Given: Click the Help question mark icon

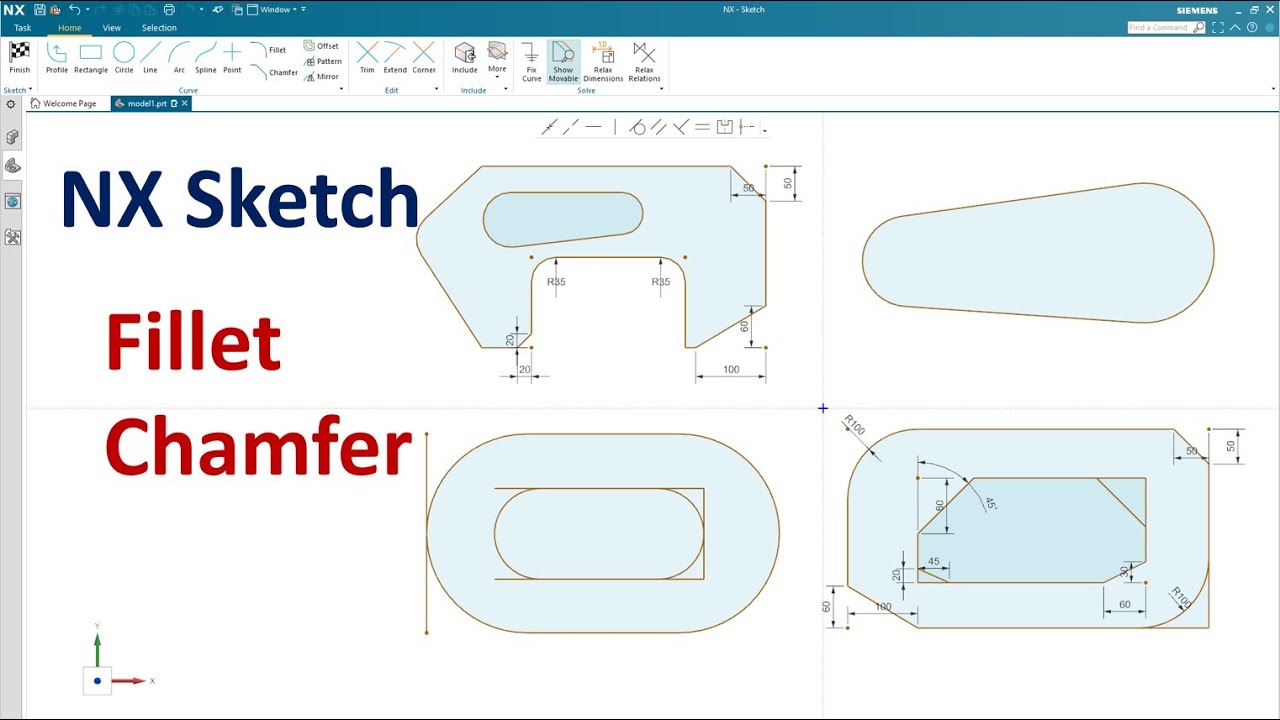Looking at the screenshot, I should [x=1252, y=27].
